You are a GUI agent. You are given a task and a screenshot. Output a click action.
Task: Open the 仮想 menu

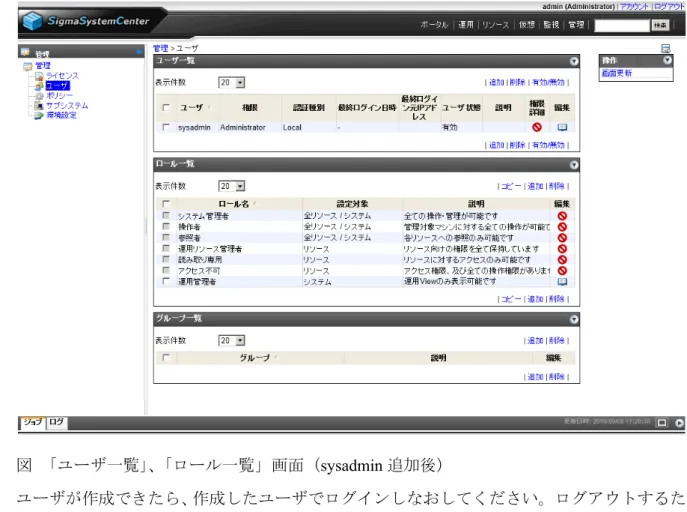click(x=527, y=25)
